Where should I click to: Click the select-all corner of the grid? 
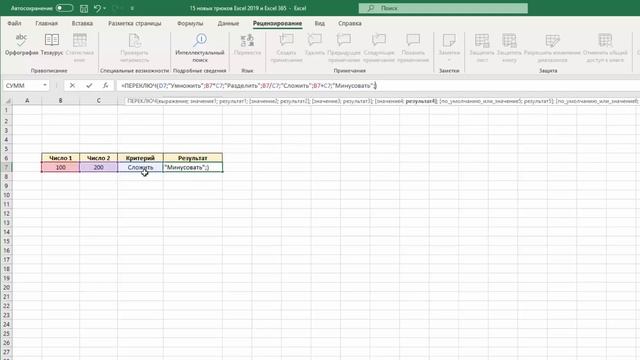7,100
